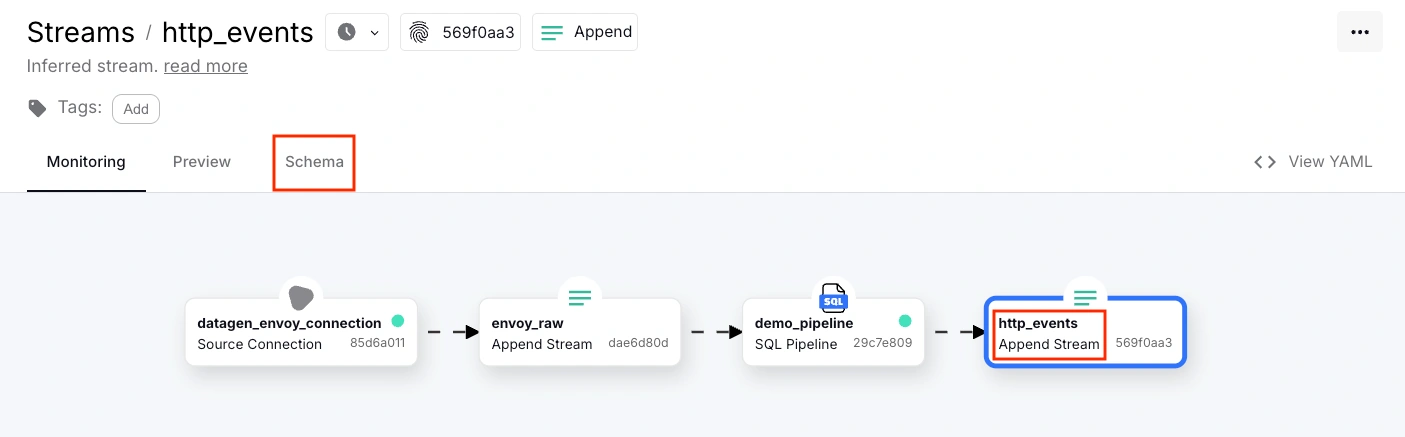
Task: Open View YAML
Action: coord(1313,162)
